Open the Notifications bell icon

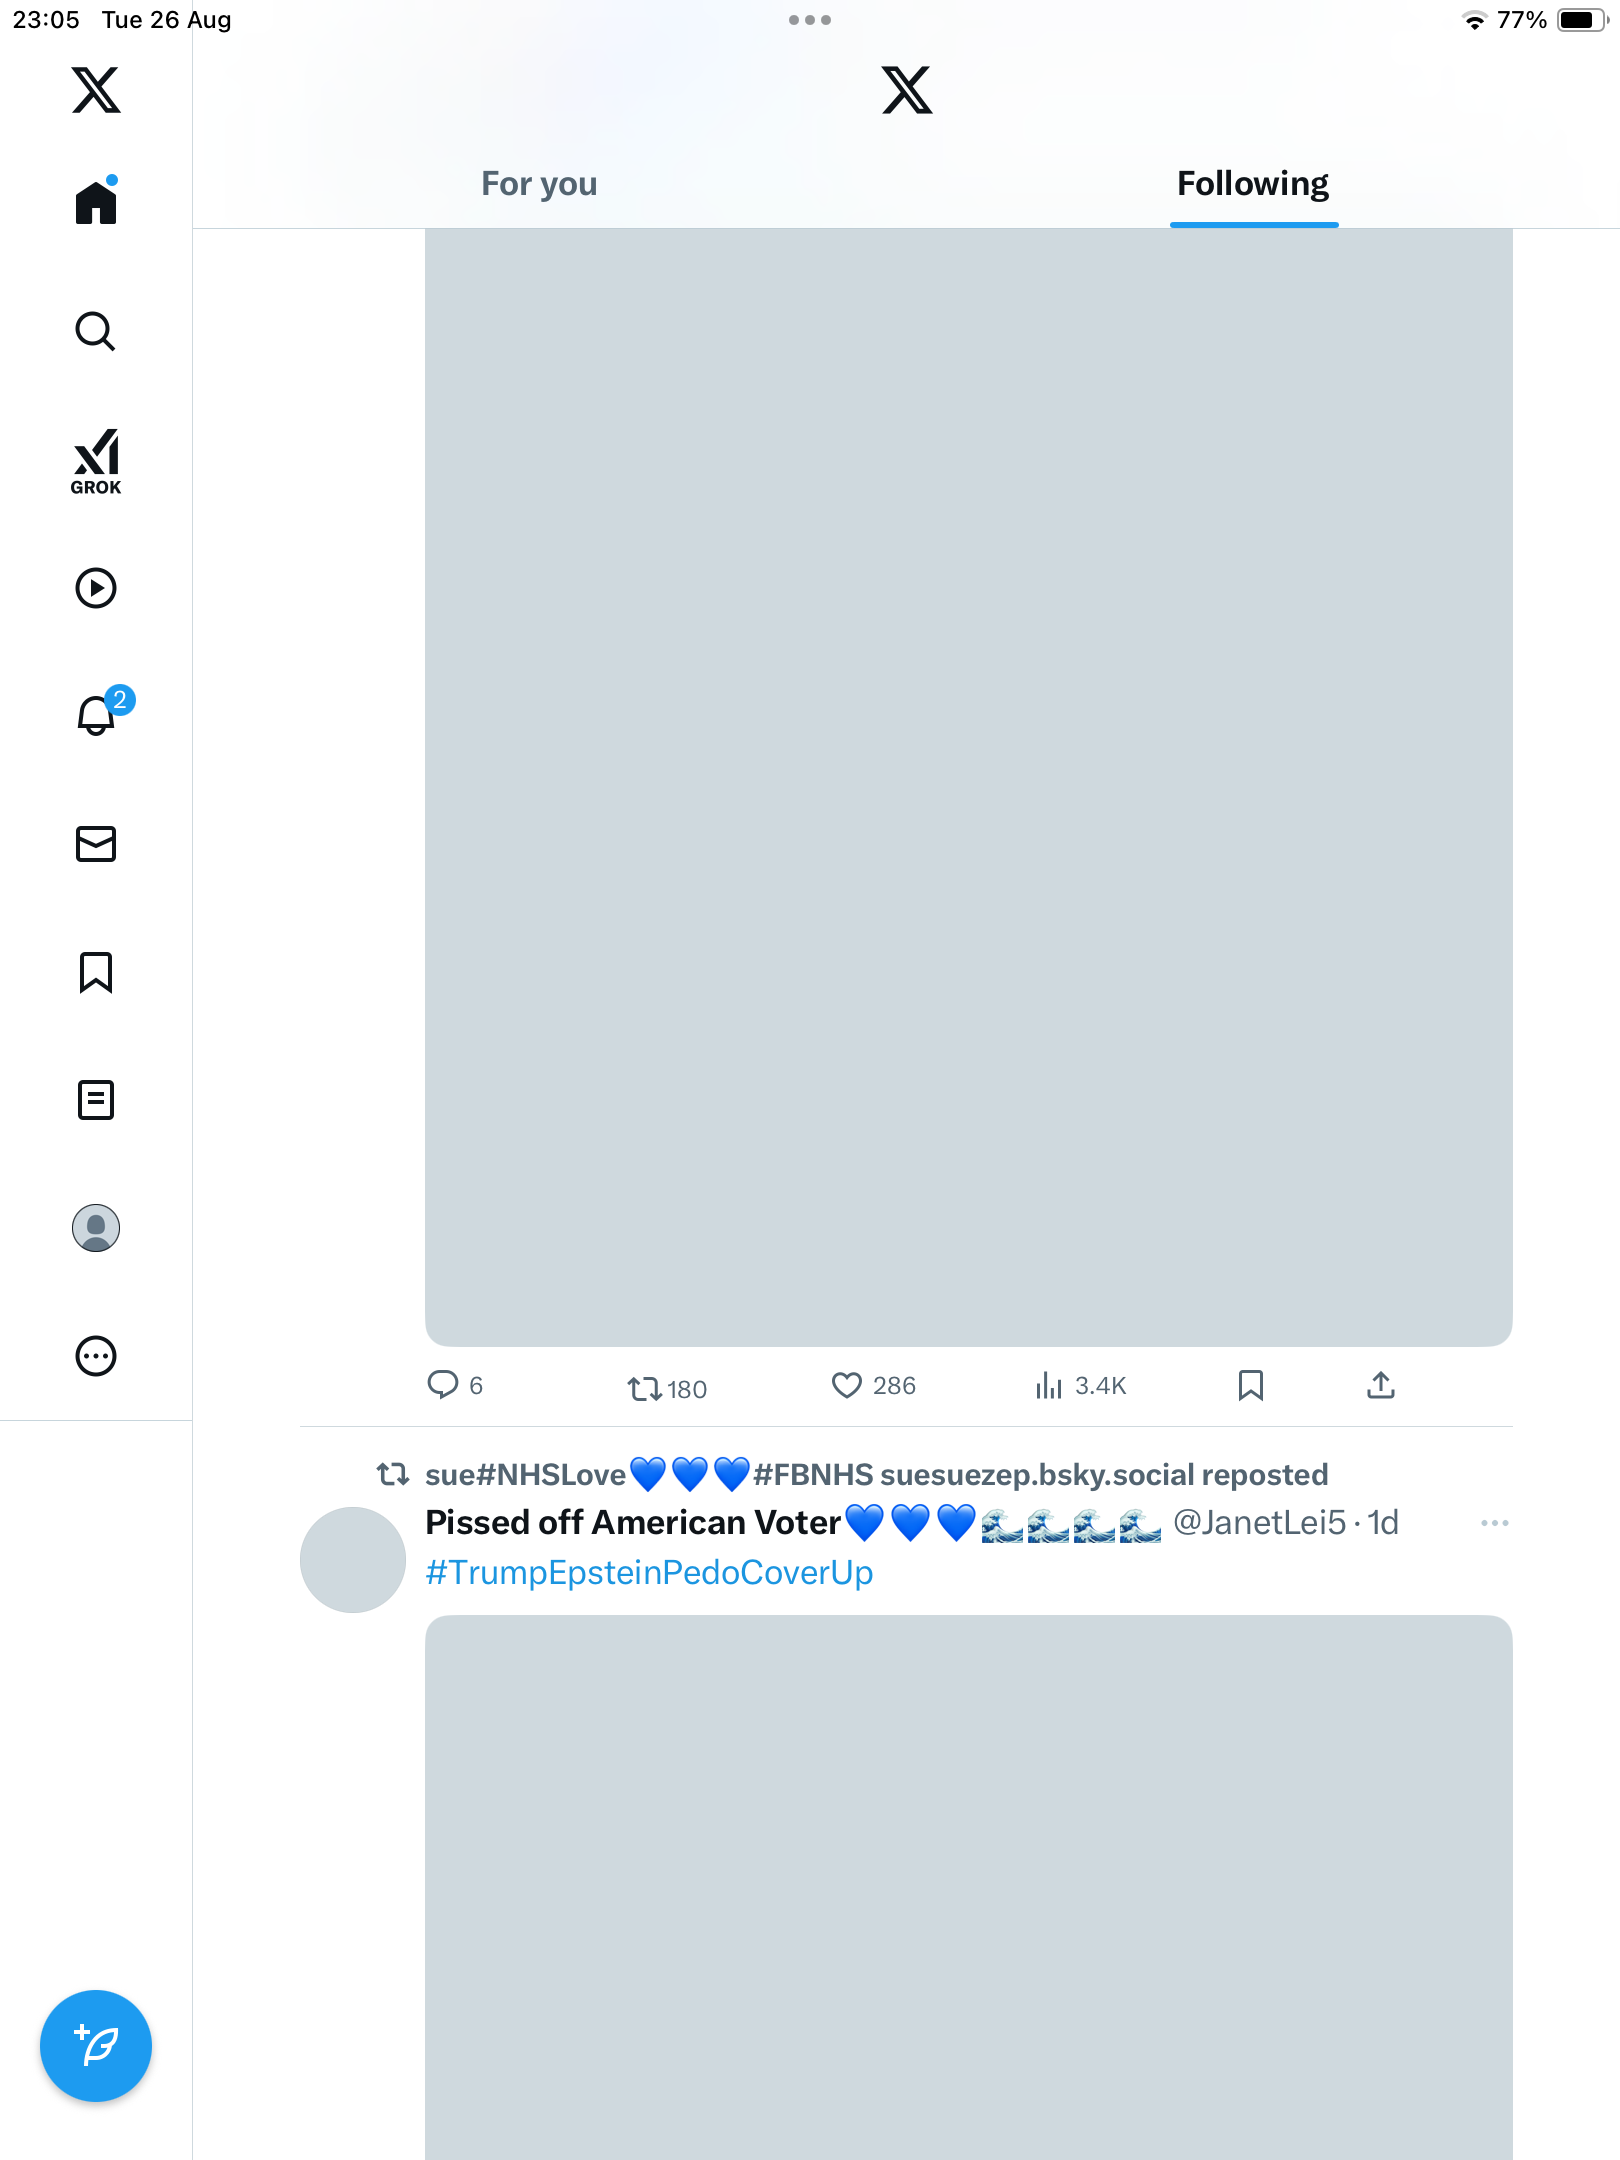[x=96, y=715]
